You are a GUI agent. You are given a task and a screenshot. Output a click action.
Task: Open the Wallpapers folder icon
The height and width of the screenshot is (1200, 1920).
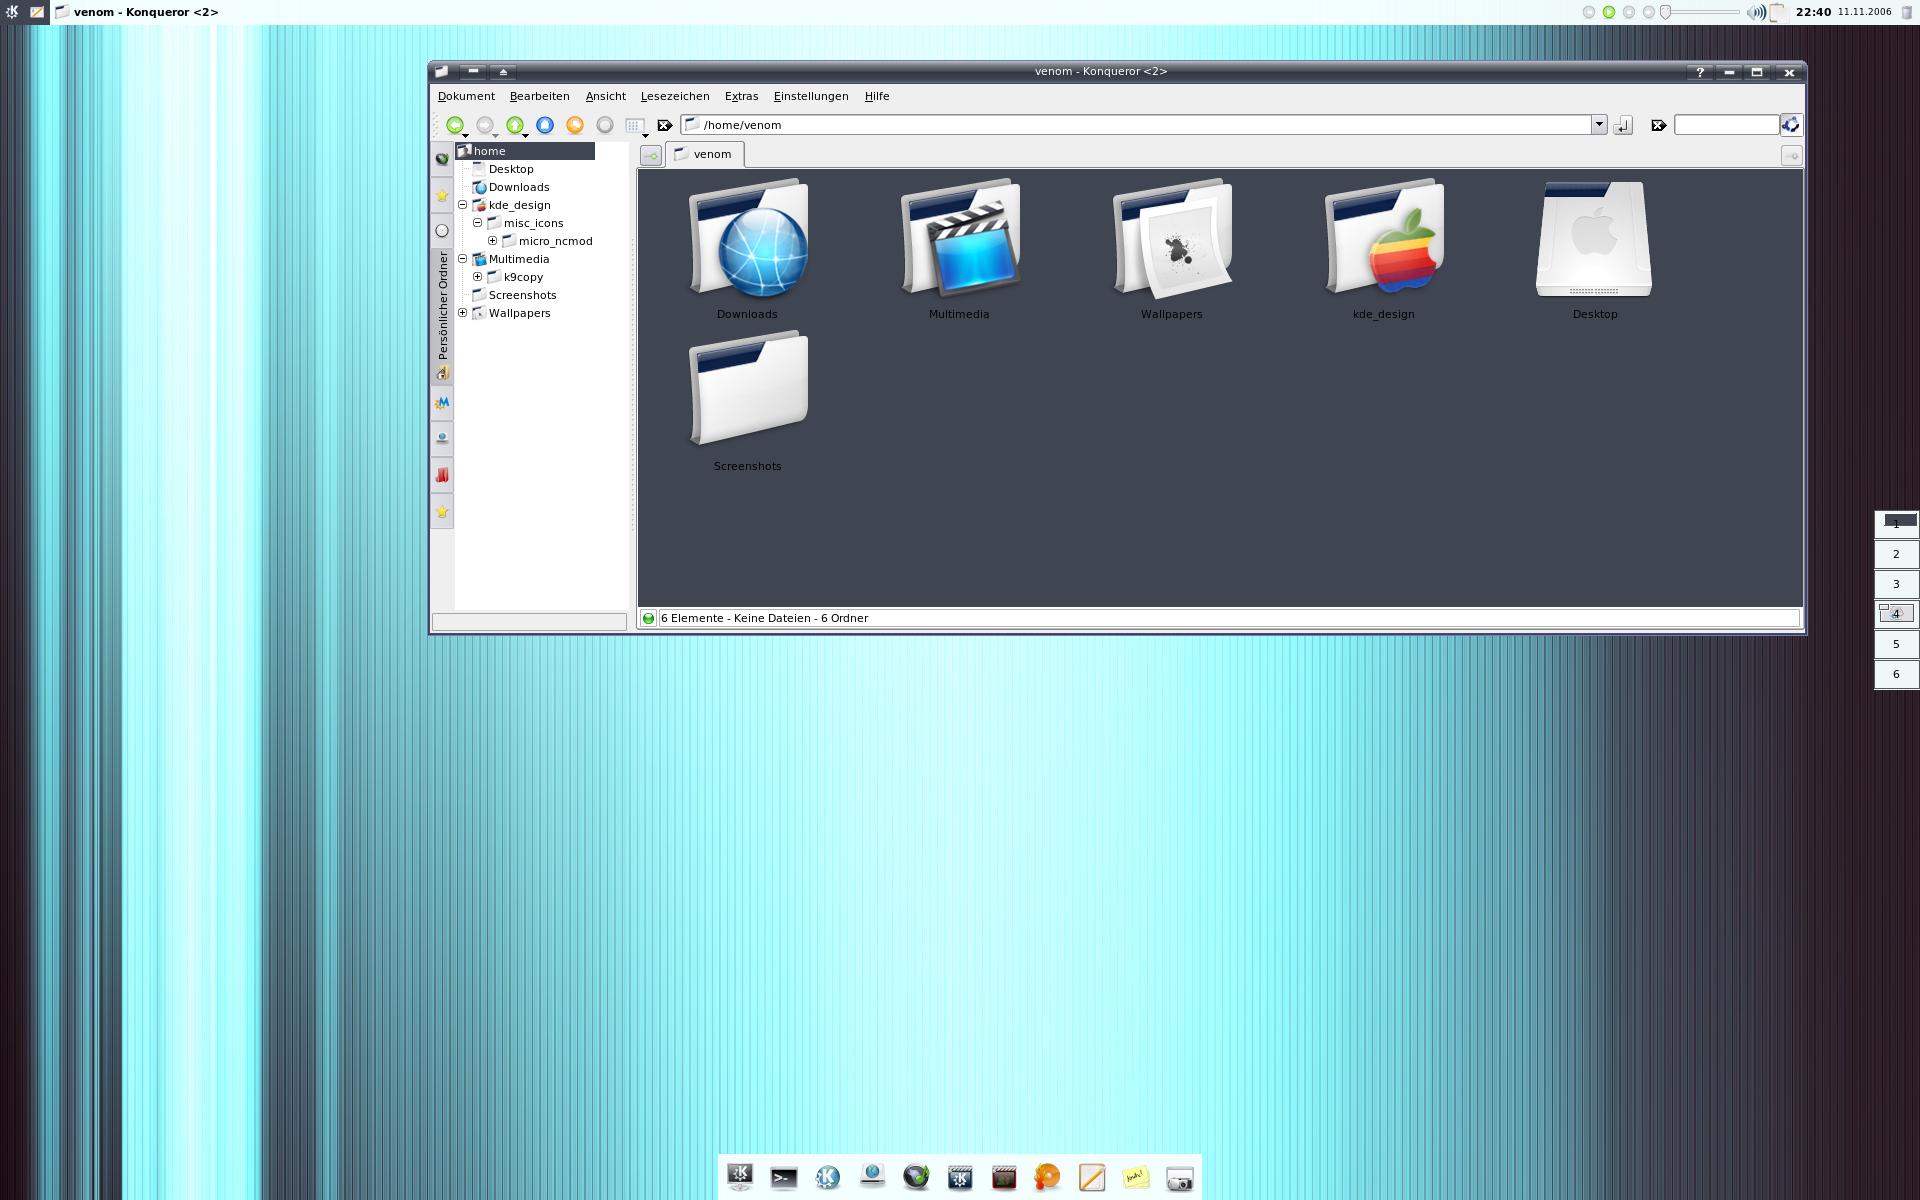(x=1171, y=238)
